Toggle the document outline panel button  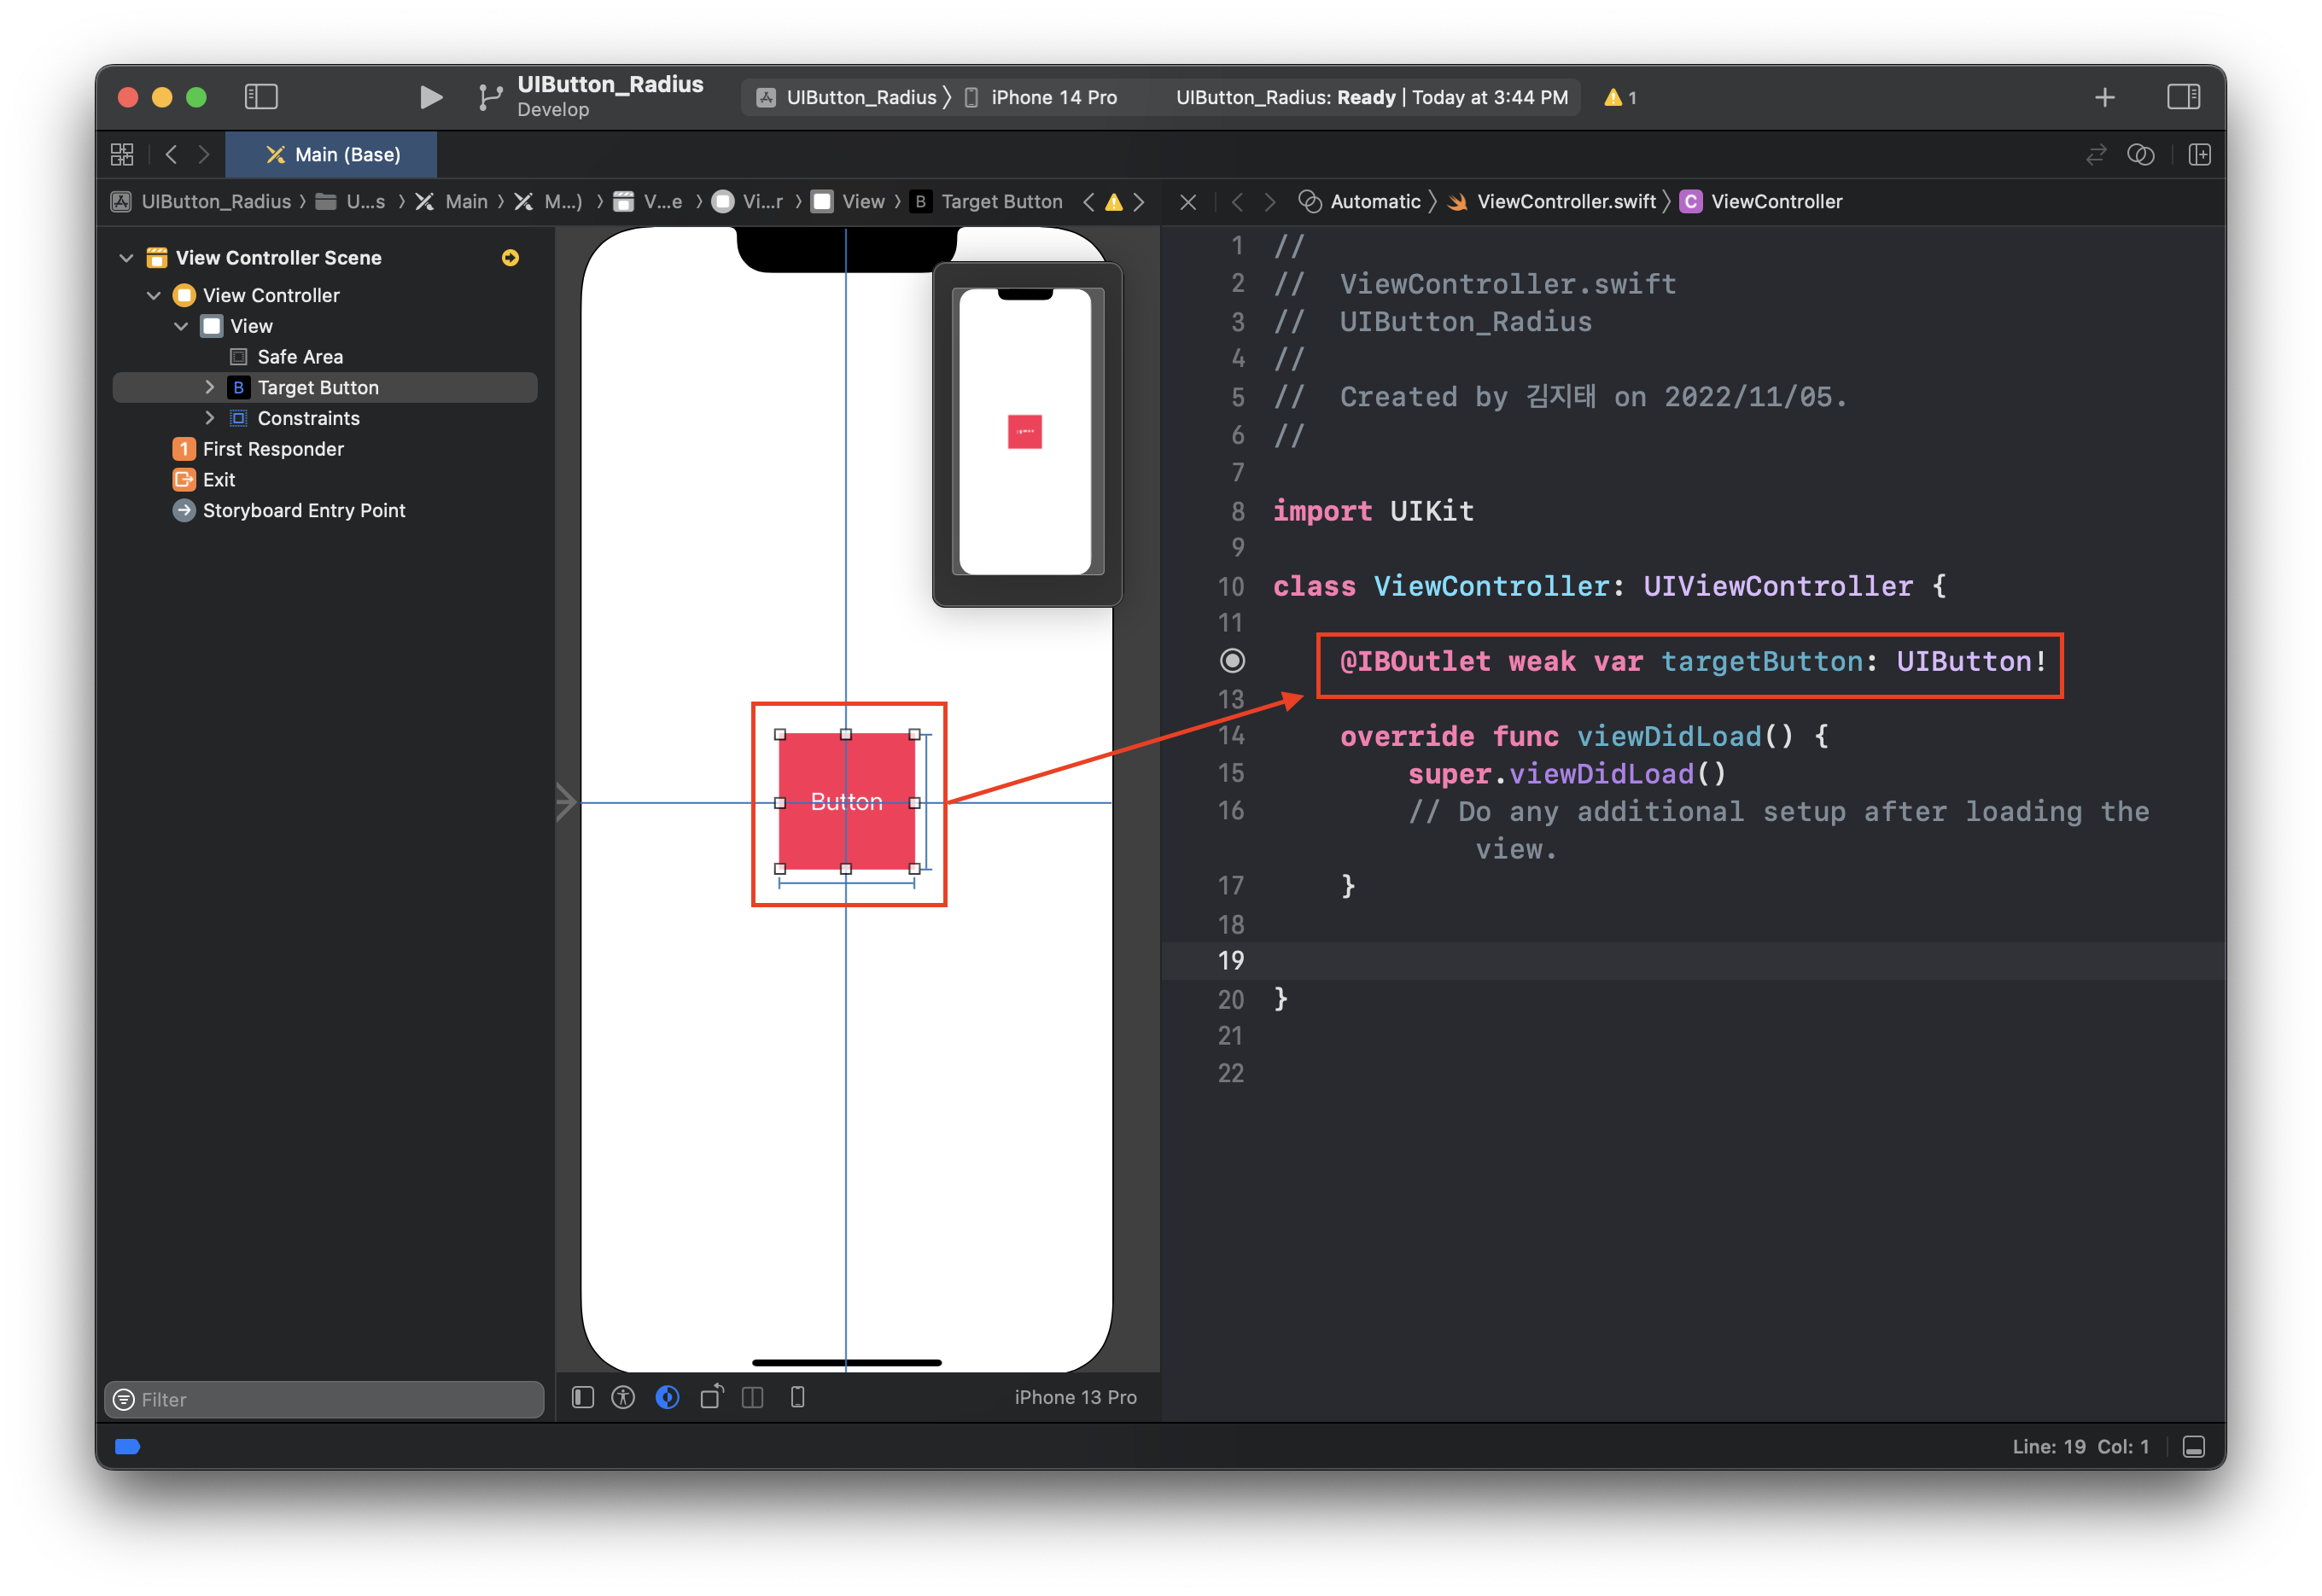(x=583, y=1397)
